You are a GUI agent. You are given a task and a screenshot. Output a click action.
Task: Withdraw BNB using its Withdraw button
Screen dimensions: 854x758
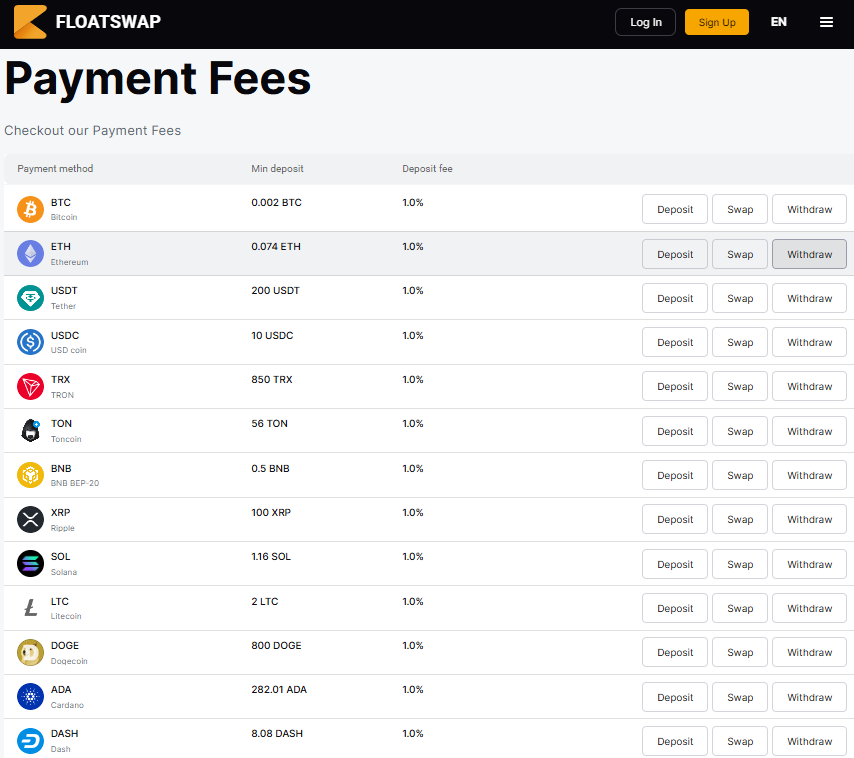tap(809, 475)
